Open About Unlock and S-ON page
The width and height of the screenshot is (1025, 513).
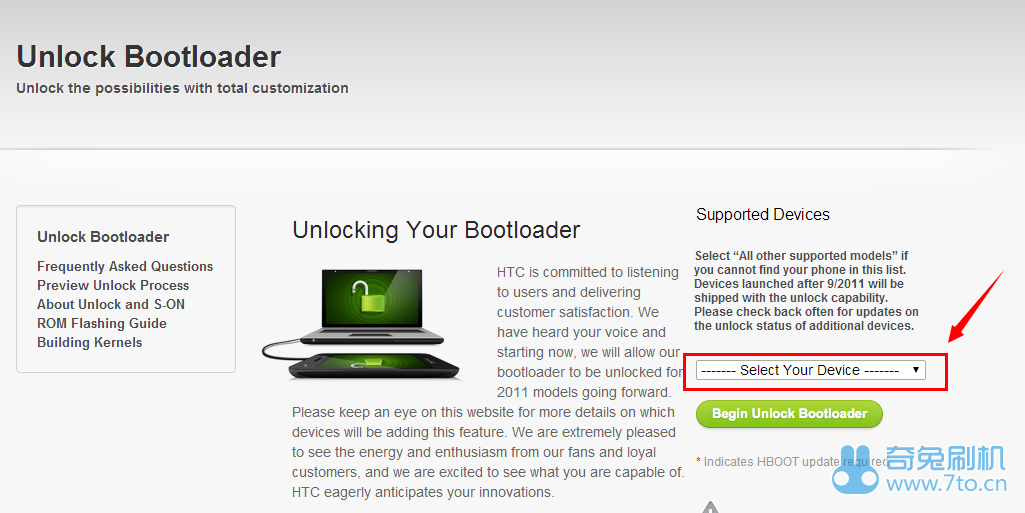[x=111, y=305]
